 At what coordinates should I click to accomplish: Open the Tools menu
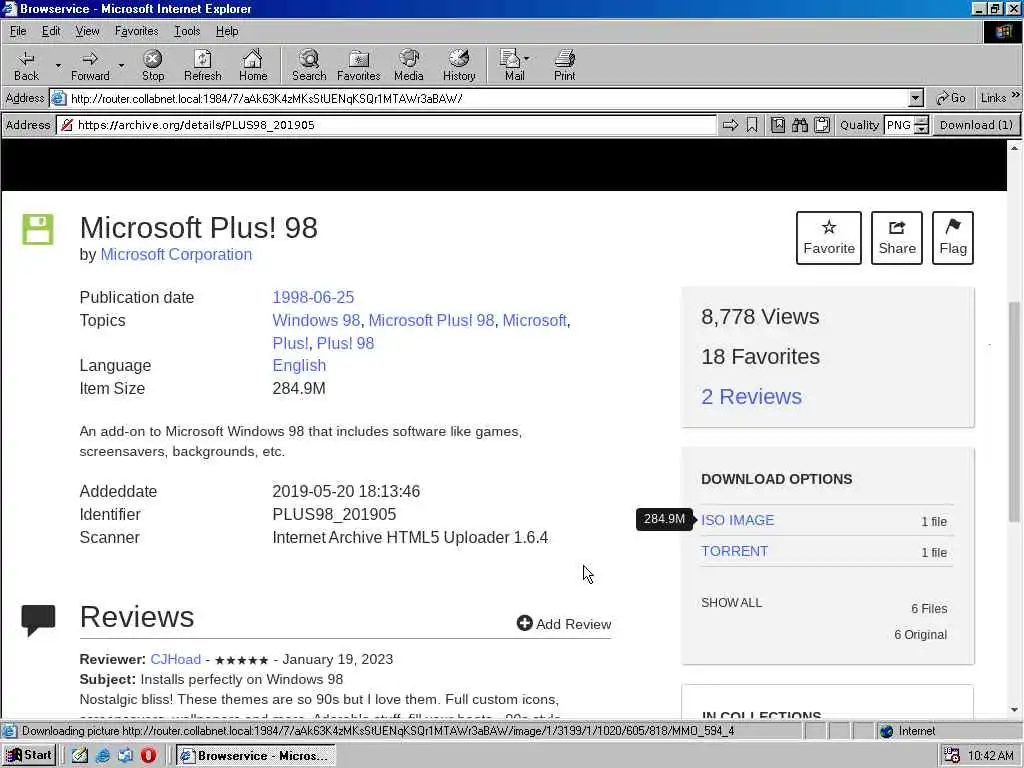point(187,31)
